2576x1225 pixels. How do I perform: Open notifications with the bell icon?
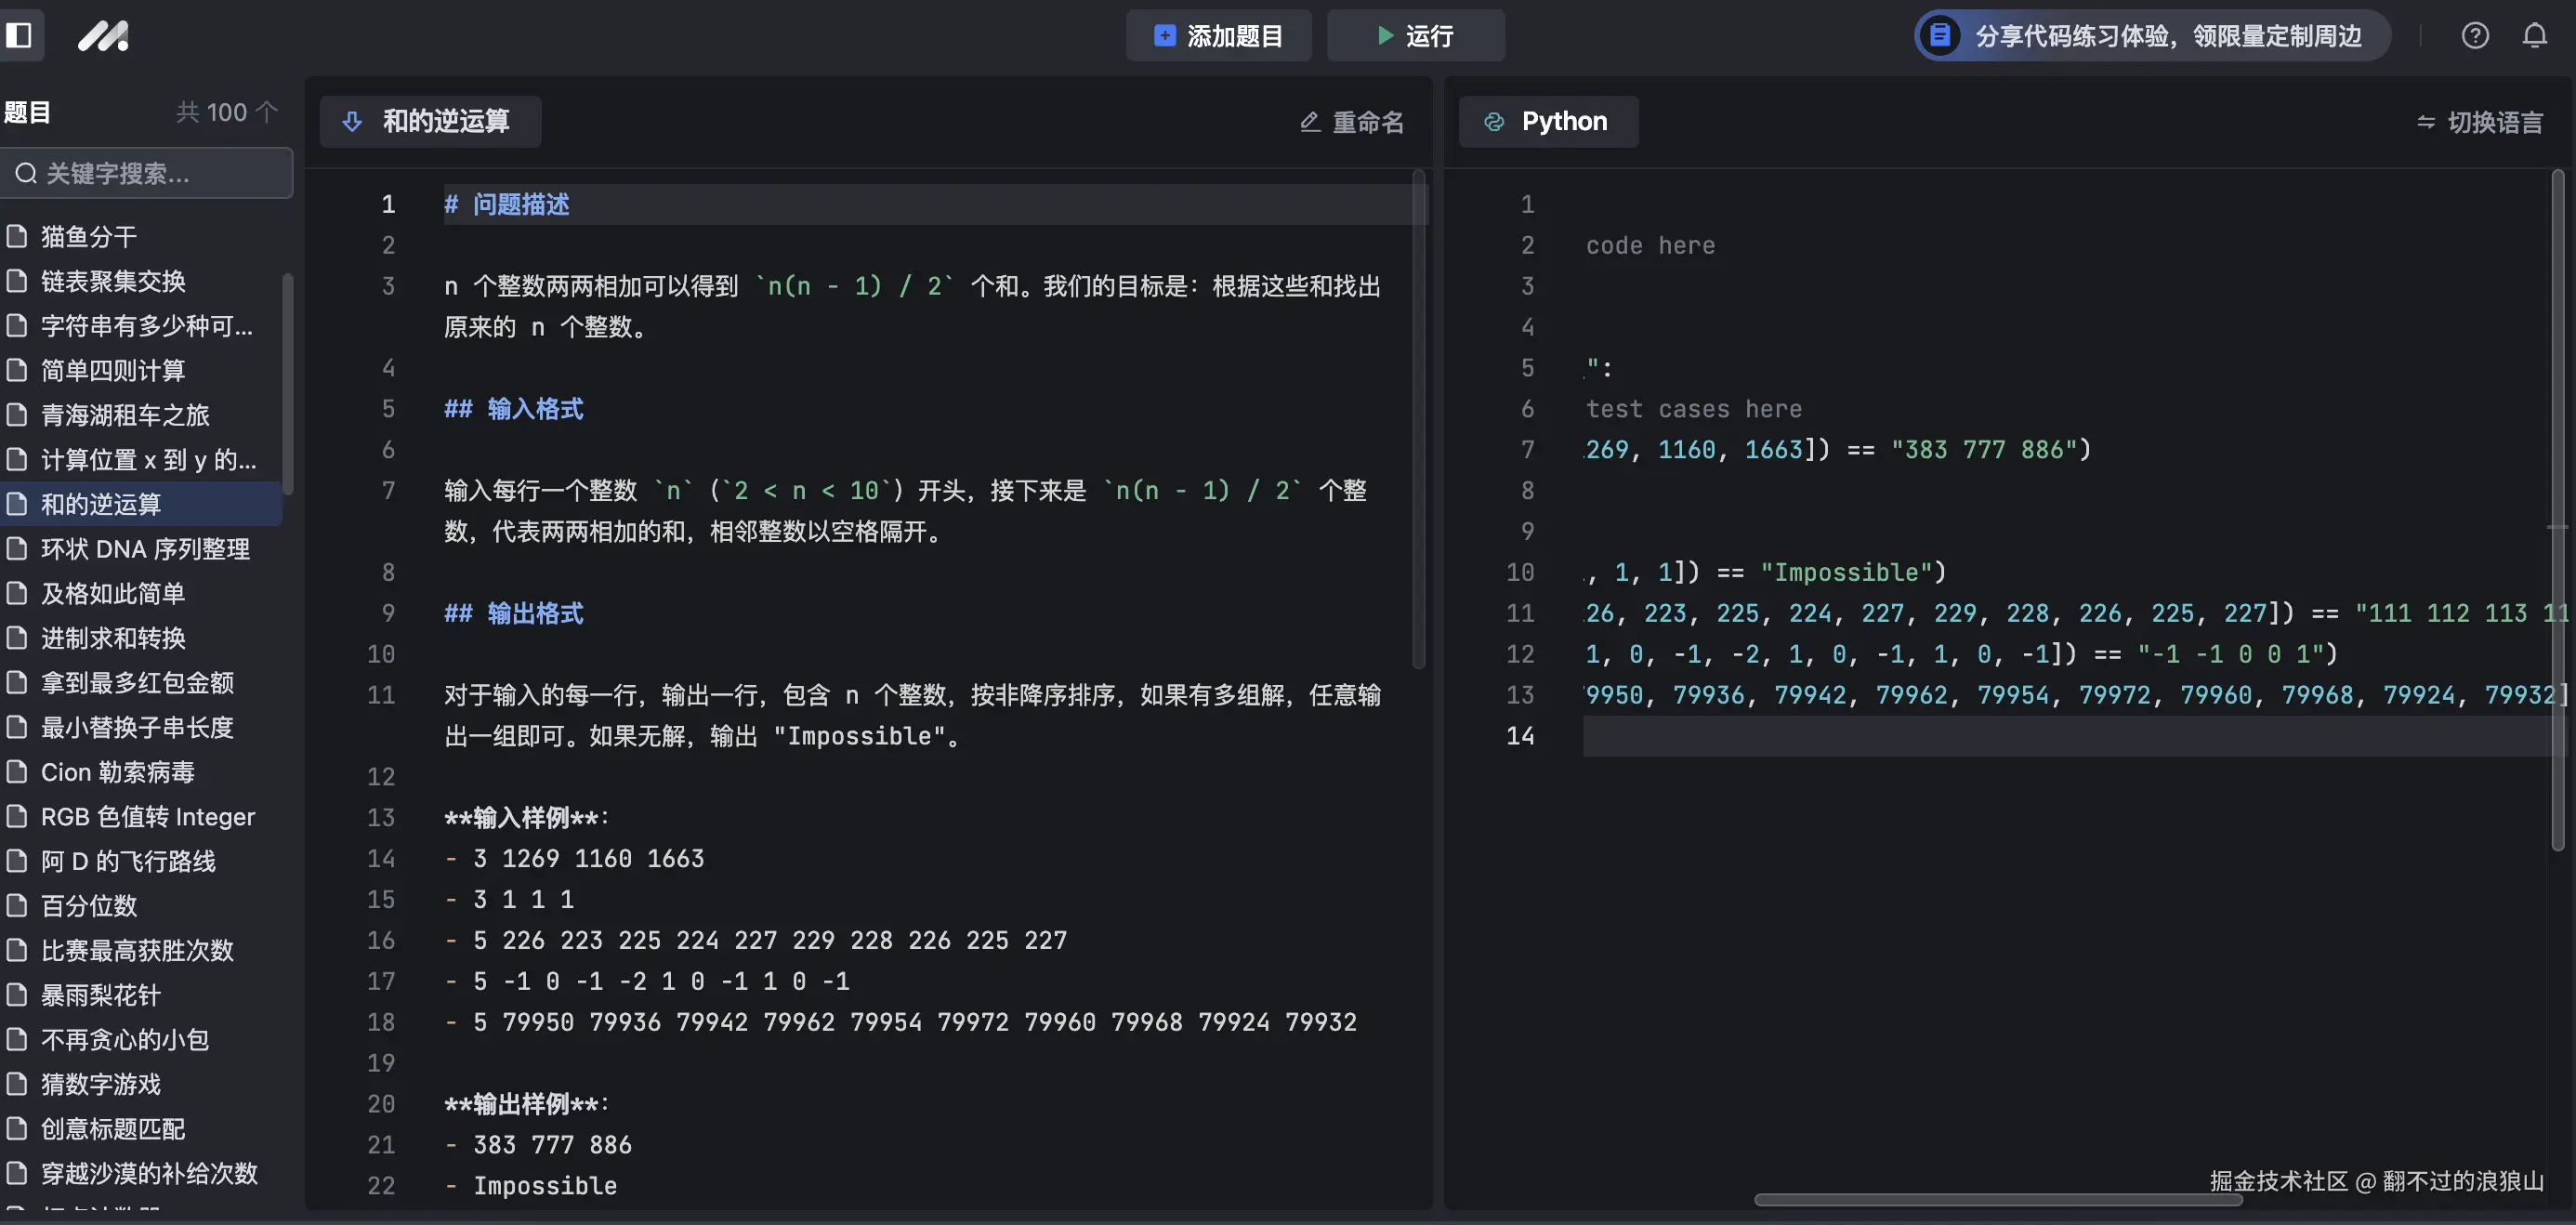point(2535,35)
